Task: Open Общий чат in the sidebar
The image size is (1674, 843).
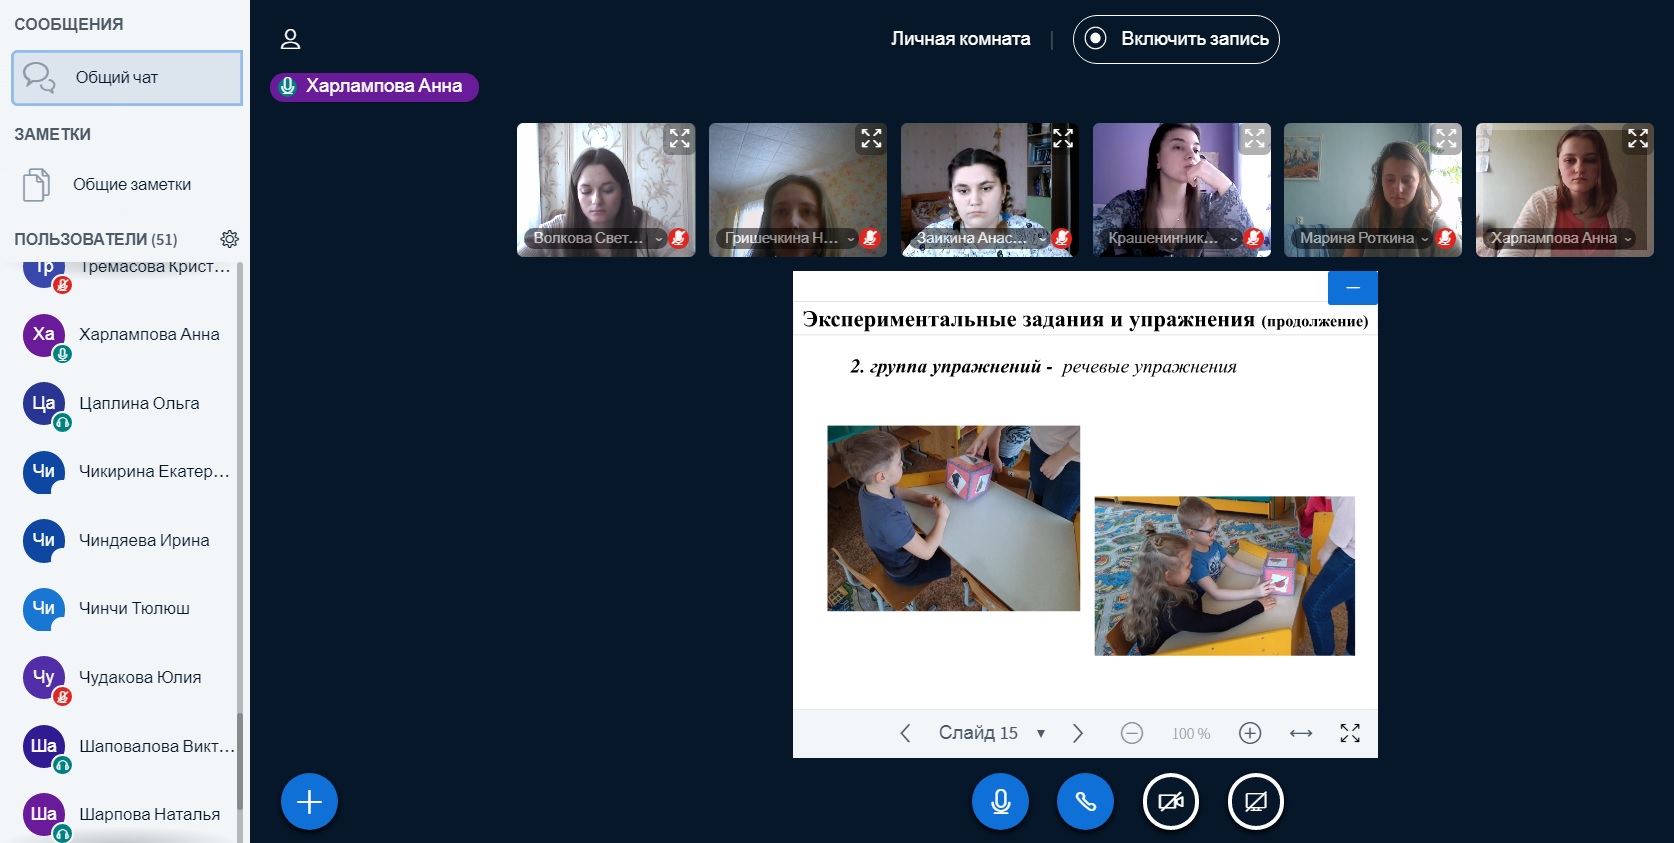Action: pos(127,78)
